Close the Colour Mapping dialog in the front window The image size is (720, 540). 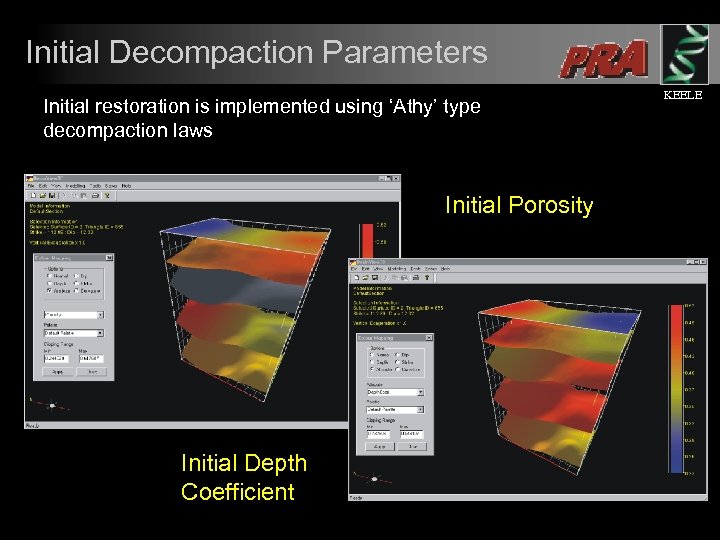click(x=428, y=338)
